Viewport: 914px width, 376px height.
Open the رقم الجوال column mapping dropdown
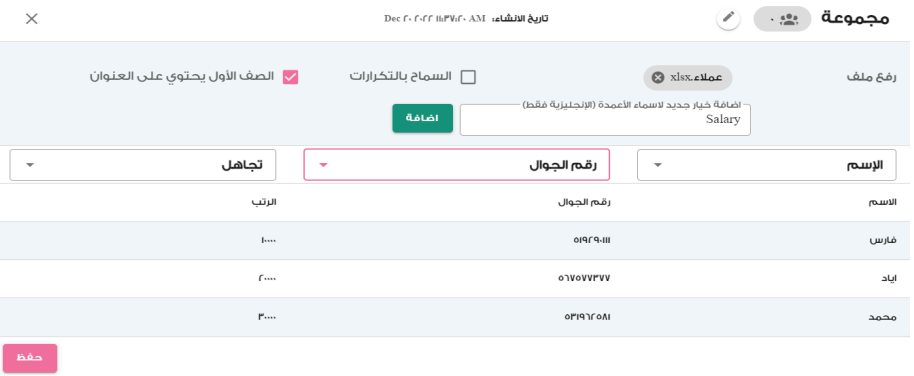[x=456, y=164]
